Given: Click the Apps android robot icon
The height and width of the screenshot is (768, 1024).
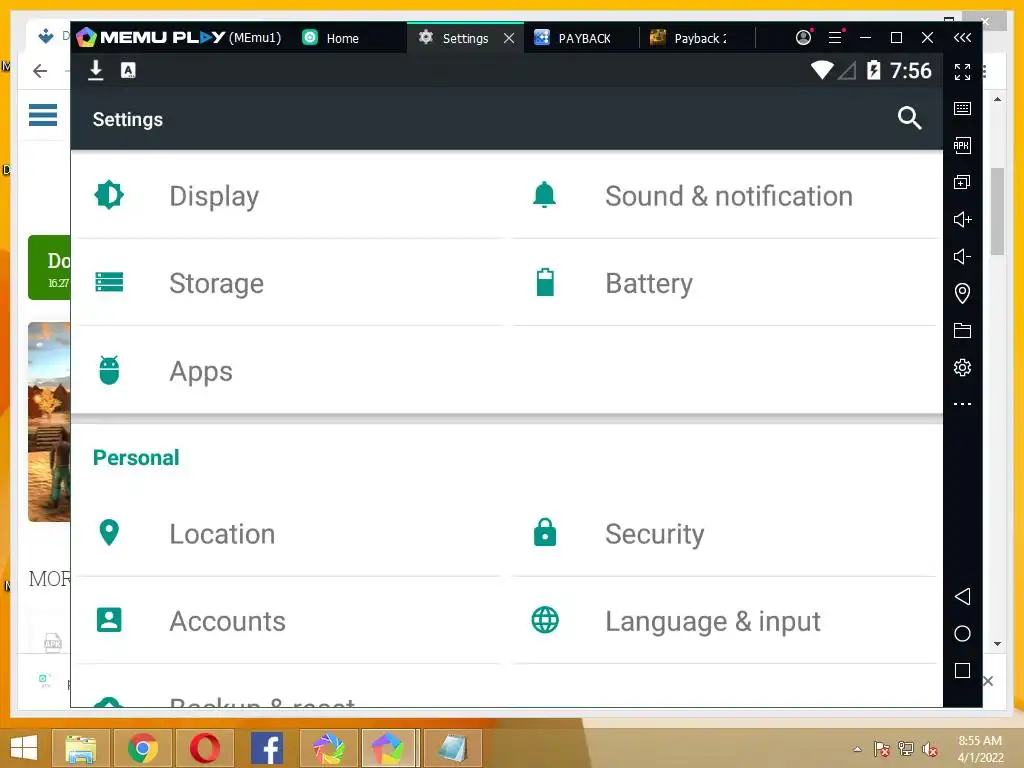Looking at the screenshot, I should 109,370.
